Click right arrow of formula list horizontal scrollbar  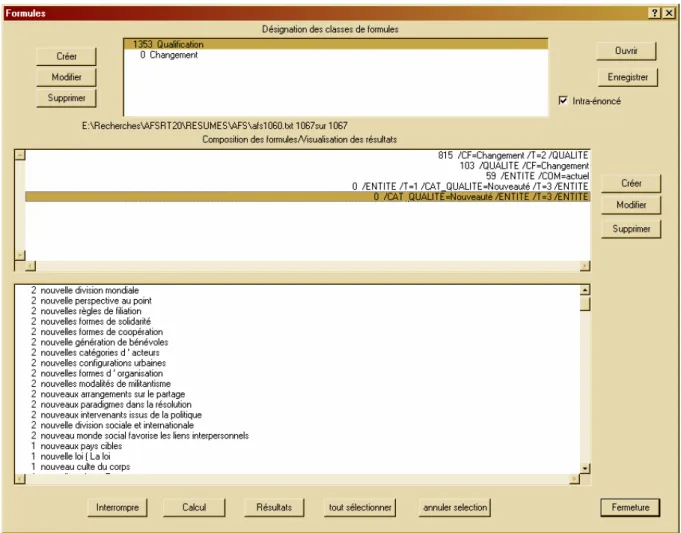pyautogui.click(x=585, y=265)
